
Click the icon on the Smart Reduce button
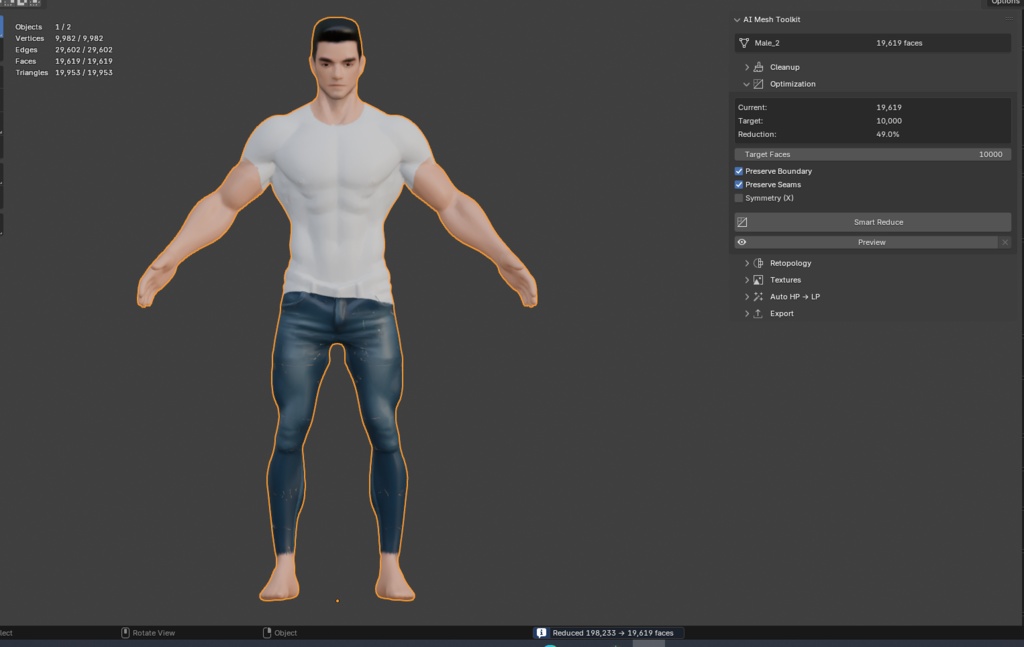pos(743,222)
